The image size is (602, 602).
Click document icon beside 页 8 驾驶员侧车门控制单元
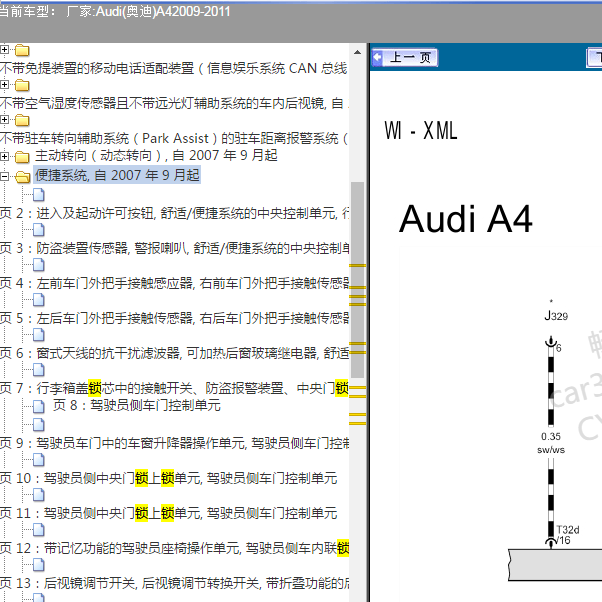coord(39,406)
